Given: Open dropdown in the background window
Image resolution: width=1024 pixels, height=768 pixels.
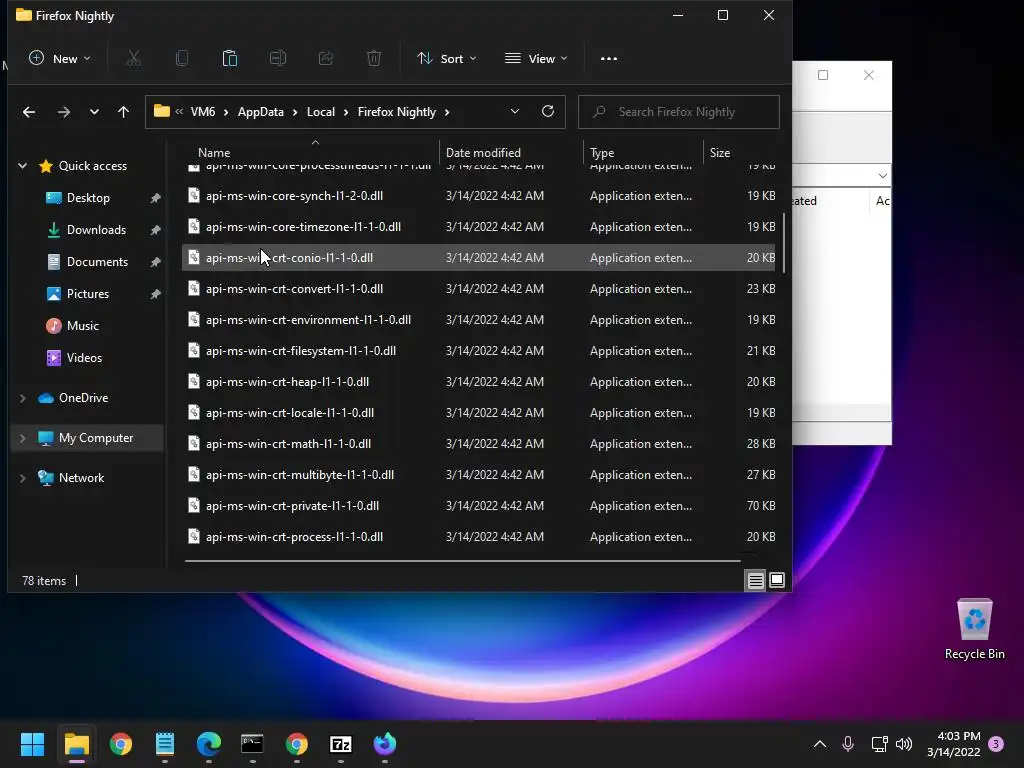Looking at the screenshot, I should 882,176.
